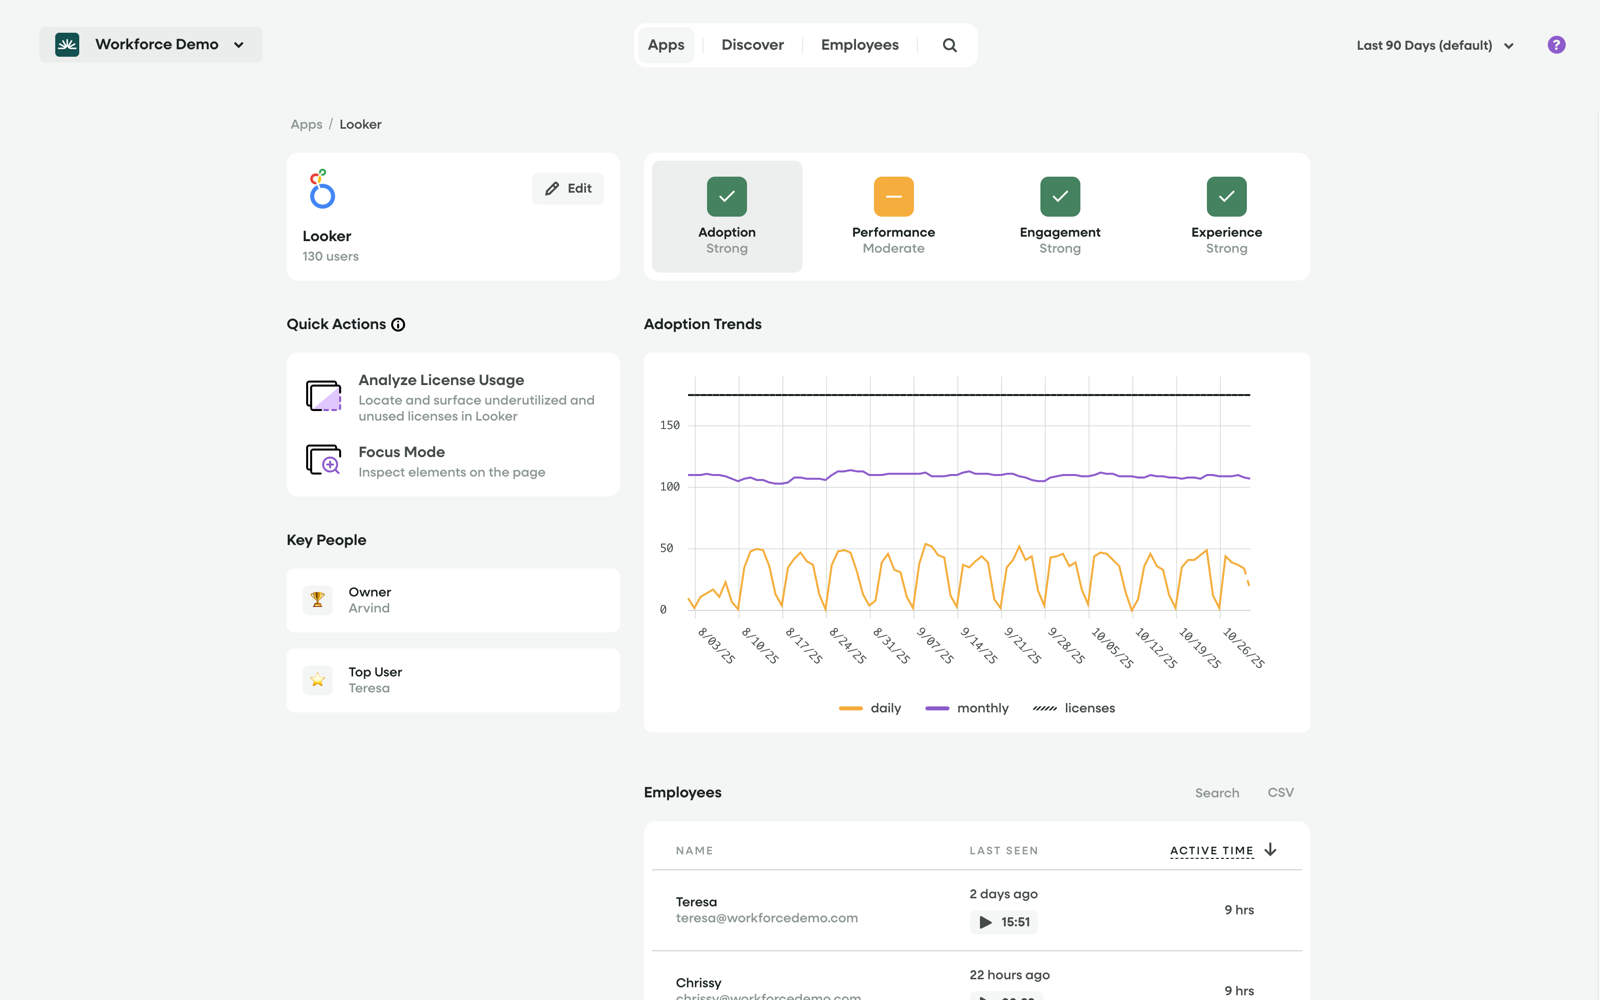Click the Looker app logo icon
This screenshot has width=1600, height=1000.
(321, 190)
